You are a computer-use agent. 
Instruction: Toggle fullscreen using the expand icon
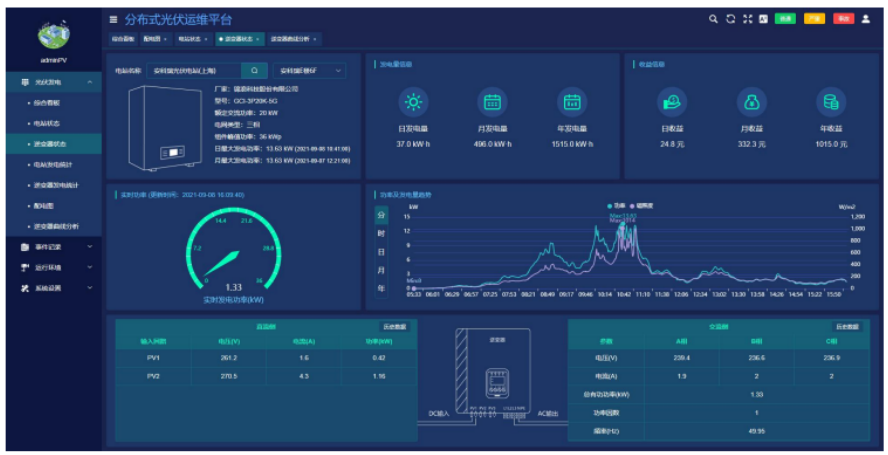click(747, 19)
